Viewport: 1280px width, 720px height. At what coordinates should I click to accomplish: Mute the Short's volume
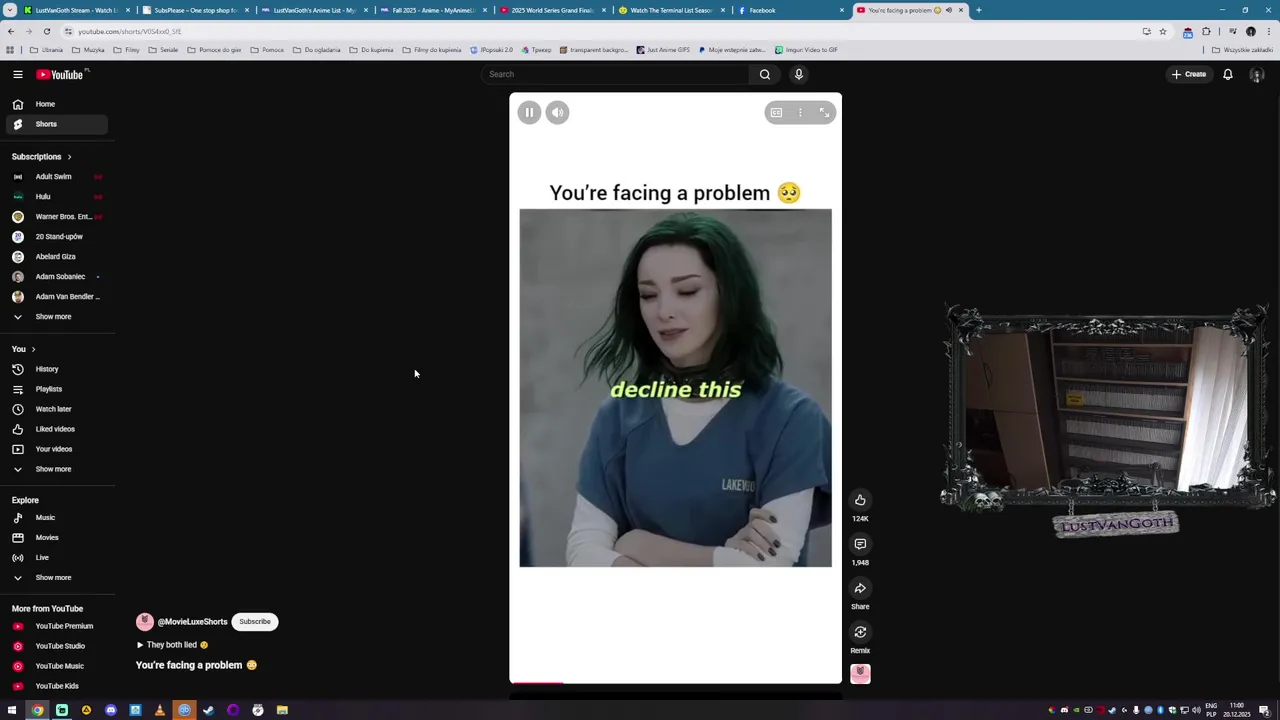(557, 112)
